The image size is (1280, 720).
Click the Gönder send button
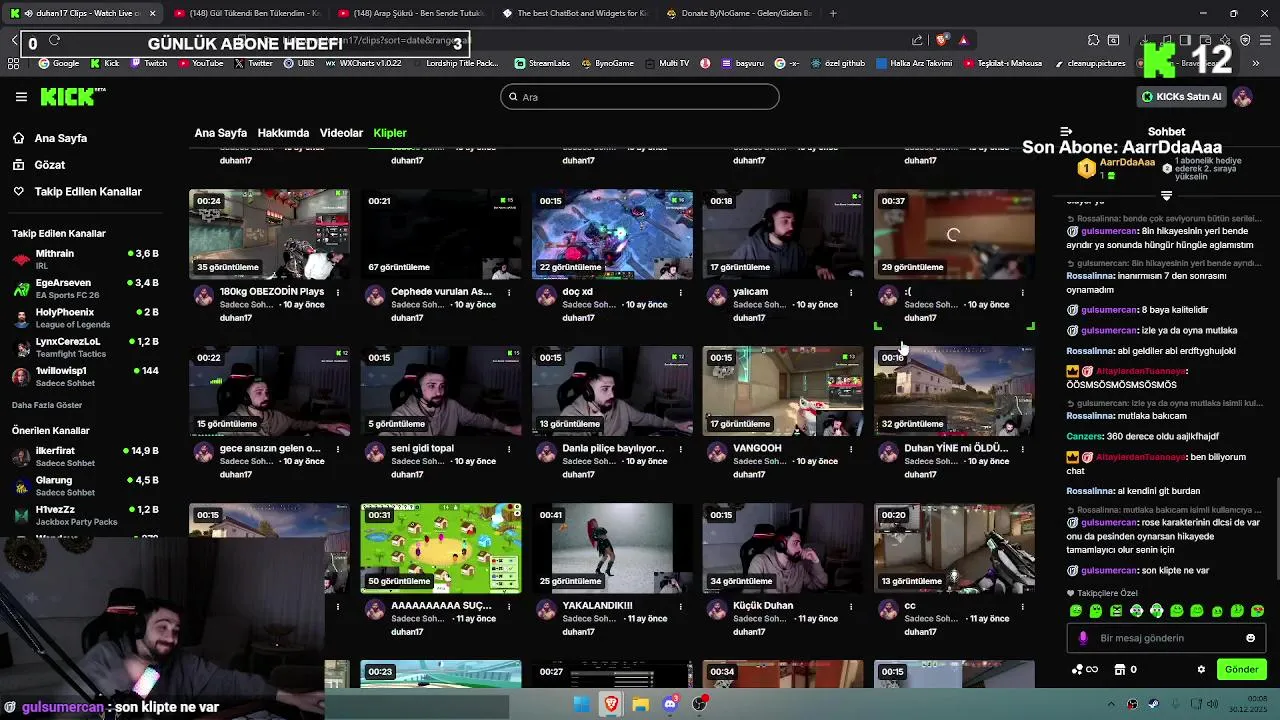click(1241, 669)
